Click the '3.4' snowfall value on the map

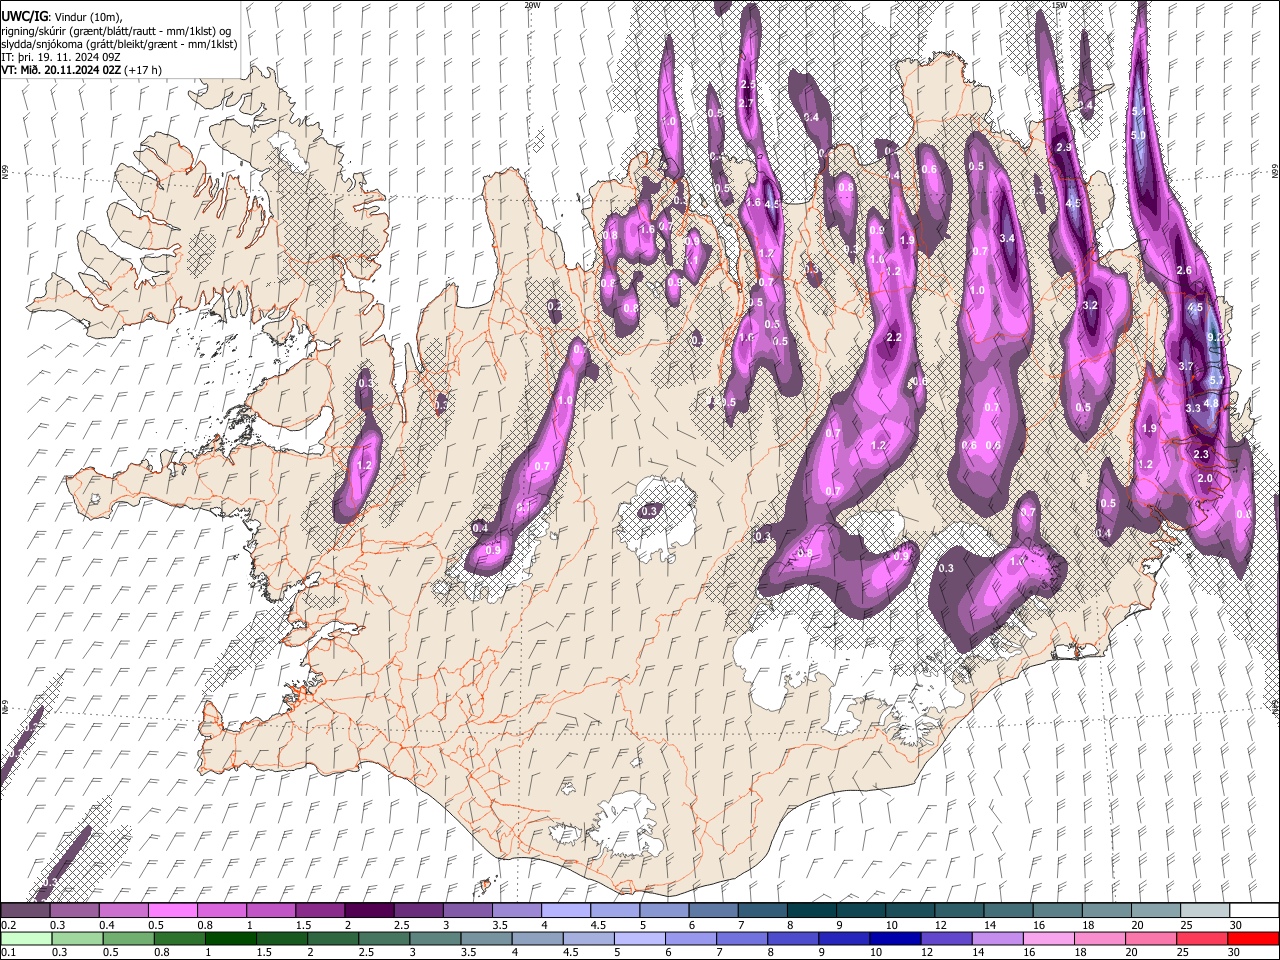coord(1007,239)
